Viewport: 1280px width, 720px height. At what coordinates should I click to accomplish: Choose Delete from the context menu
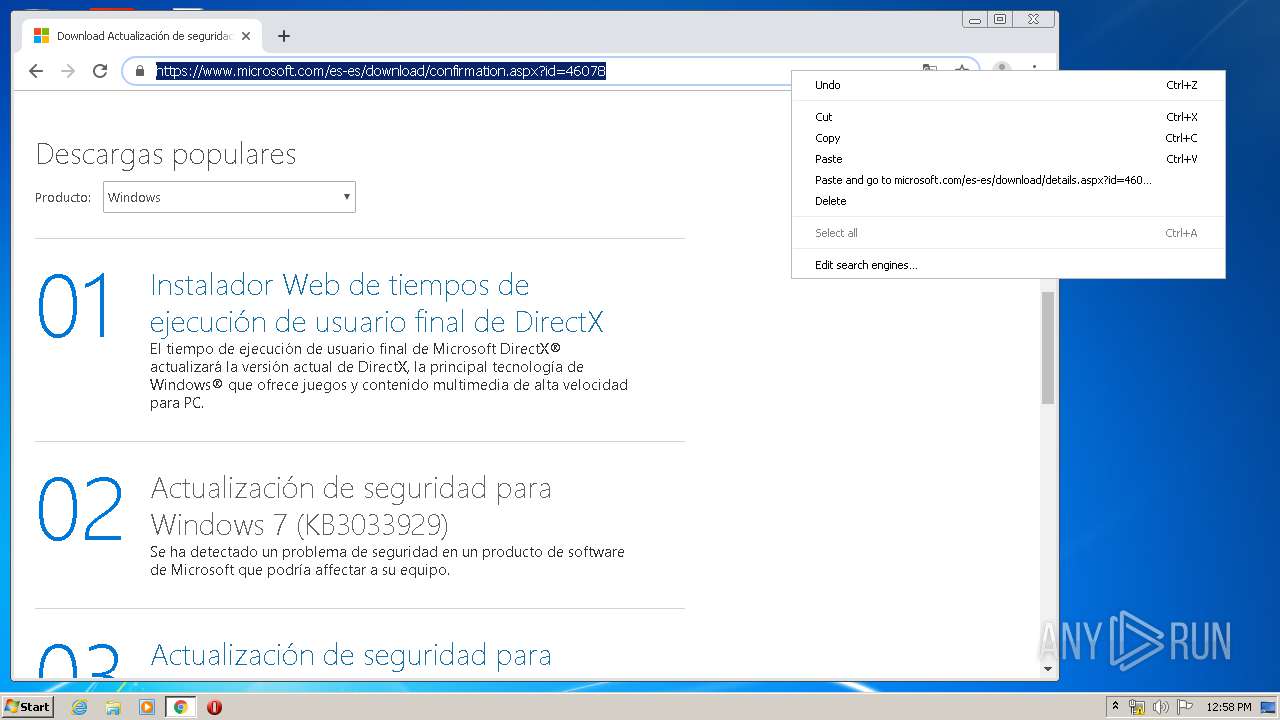pyautogui.click(x=1008, y=201)
